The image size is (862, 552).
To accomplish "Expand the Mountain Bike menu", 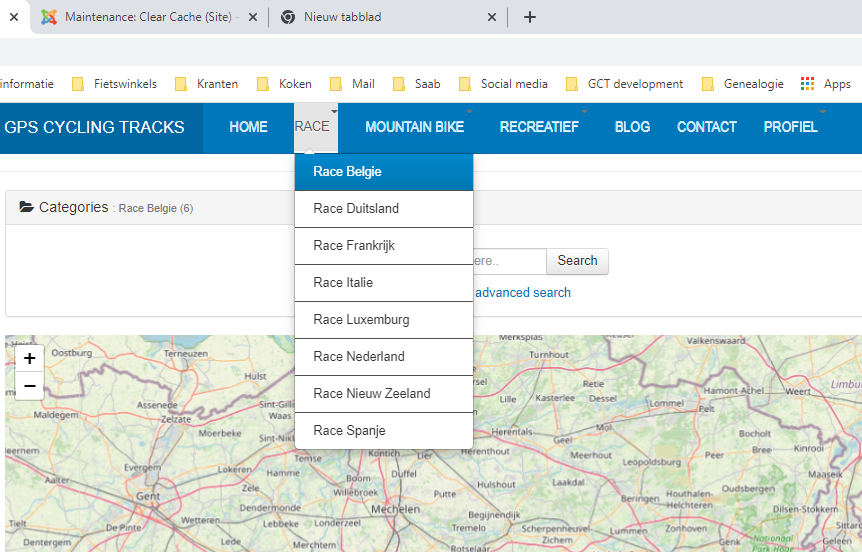I will (414, 127).
